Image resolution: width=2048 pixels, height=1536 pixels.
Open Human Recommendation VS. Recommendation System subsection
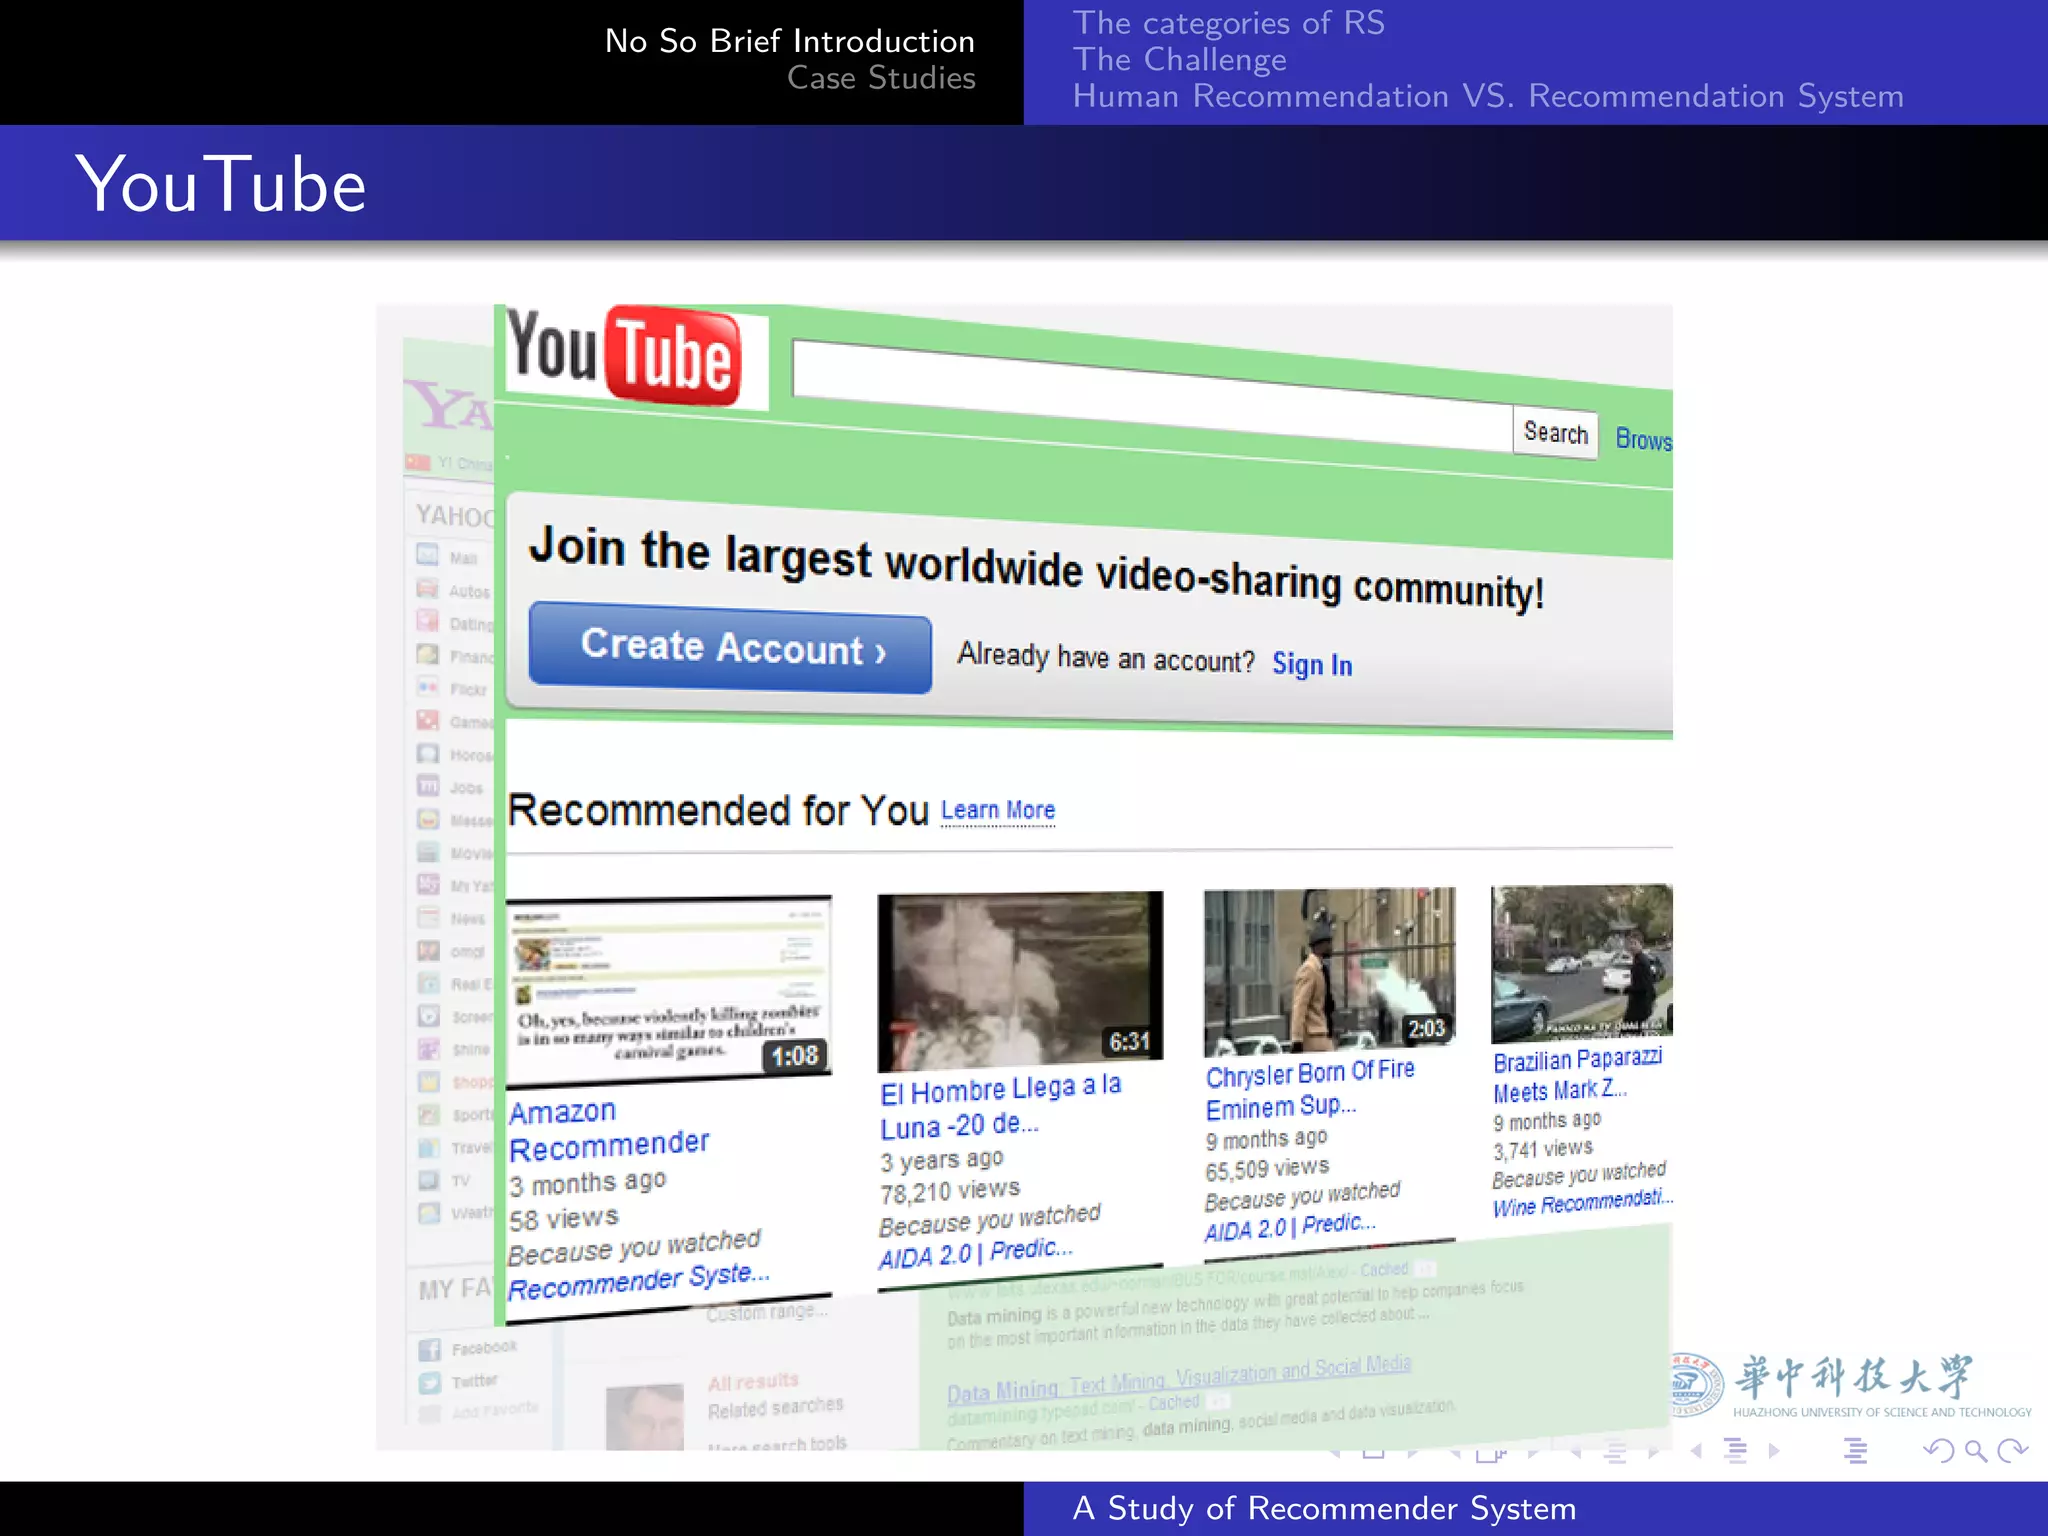(1488, 96)
